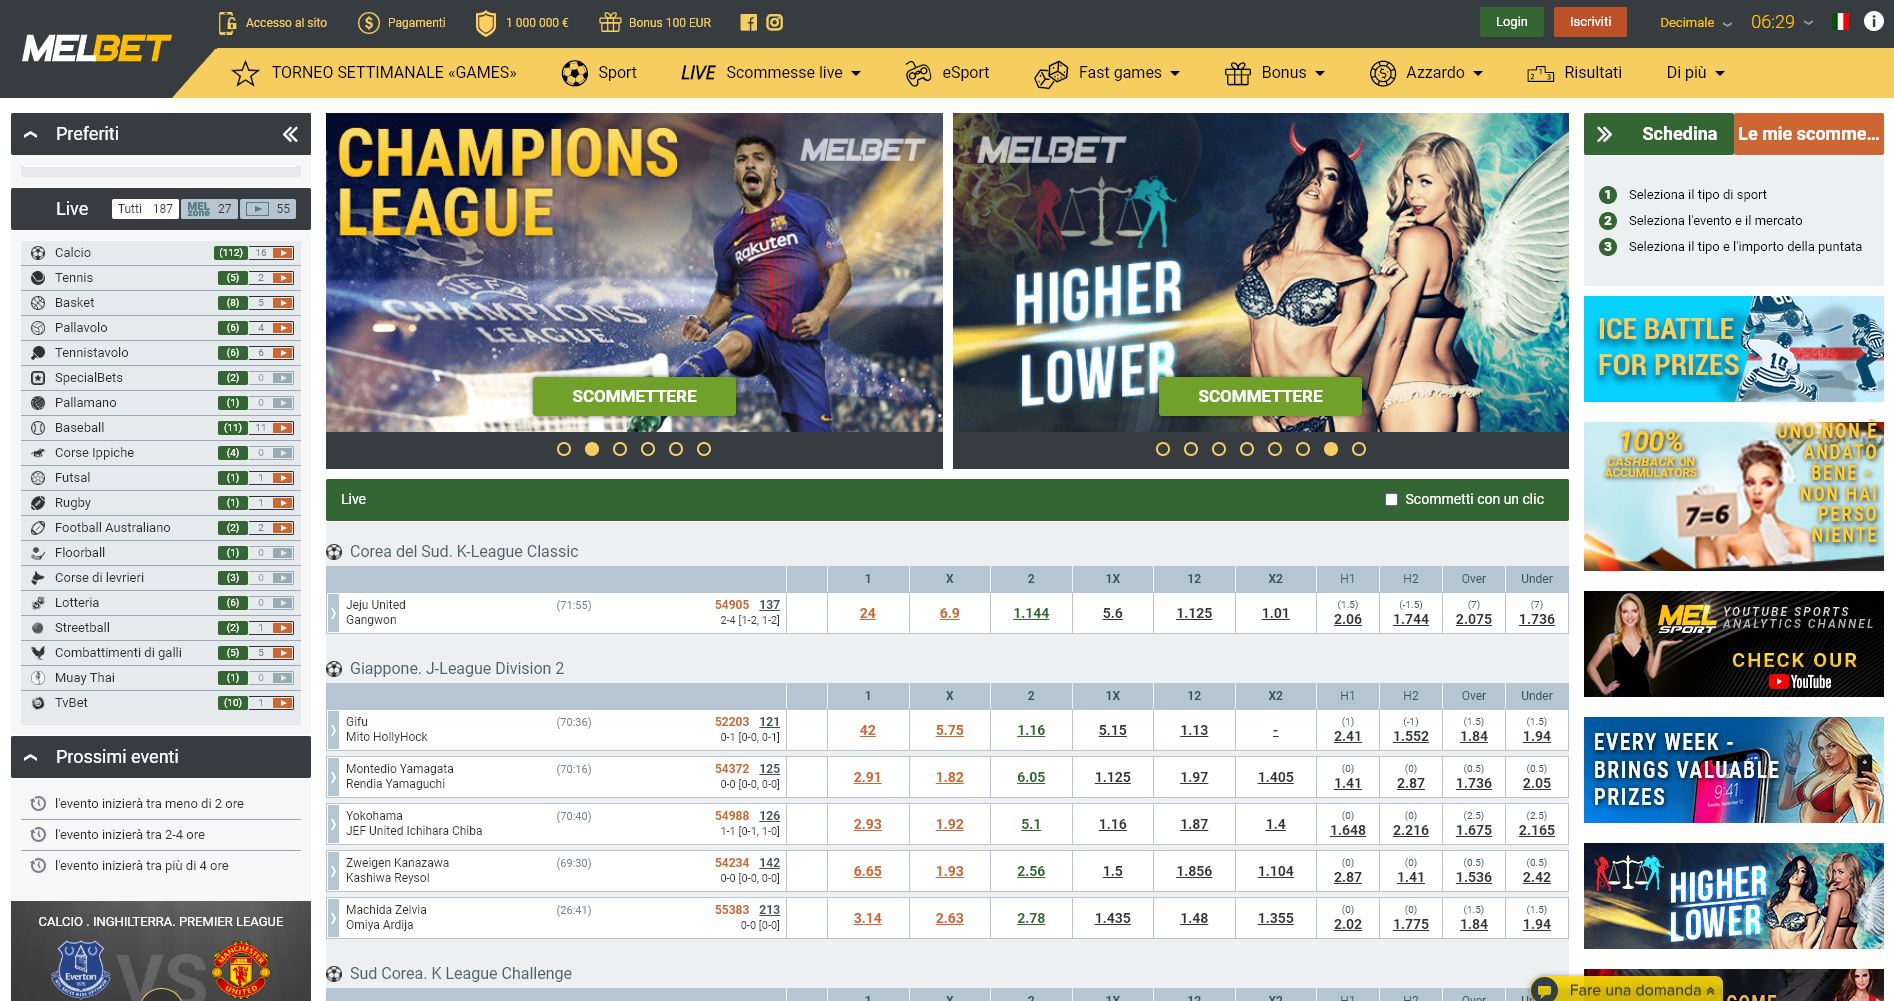This screenshot has width=1894, height=1001.
Task: Click the Azzardo casino chip icon
Action: [x=1383, y=73]
